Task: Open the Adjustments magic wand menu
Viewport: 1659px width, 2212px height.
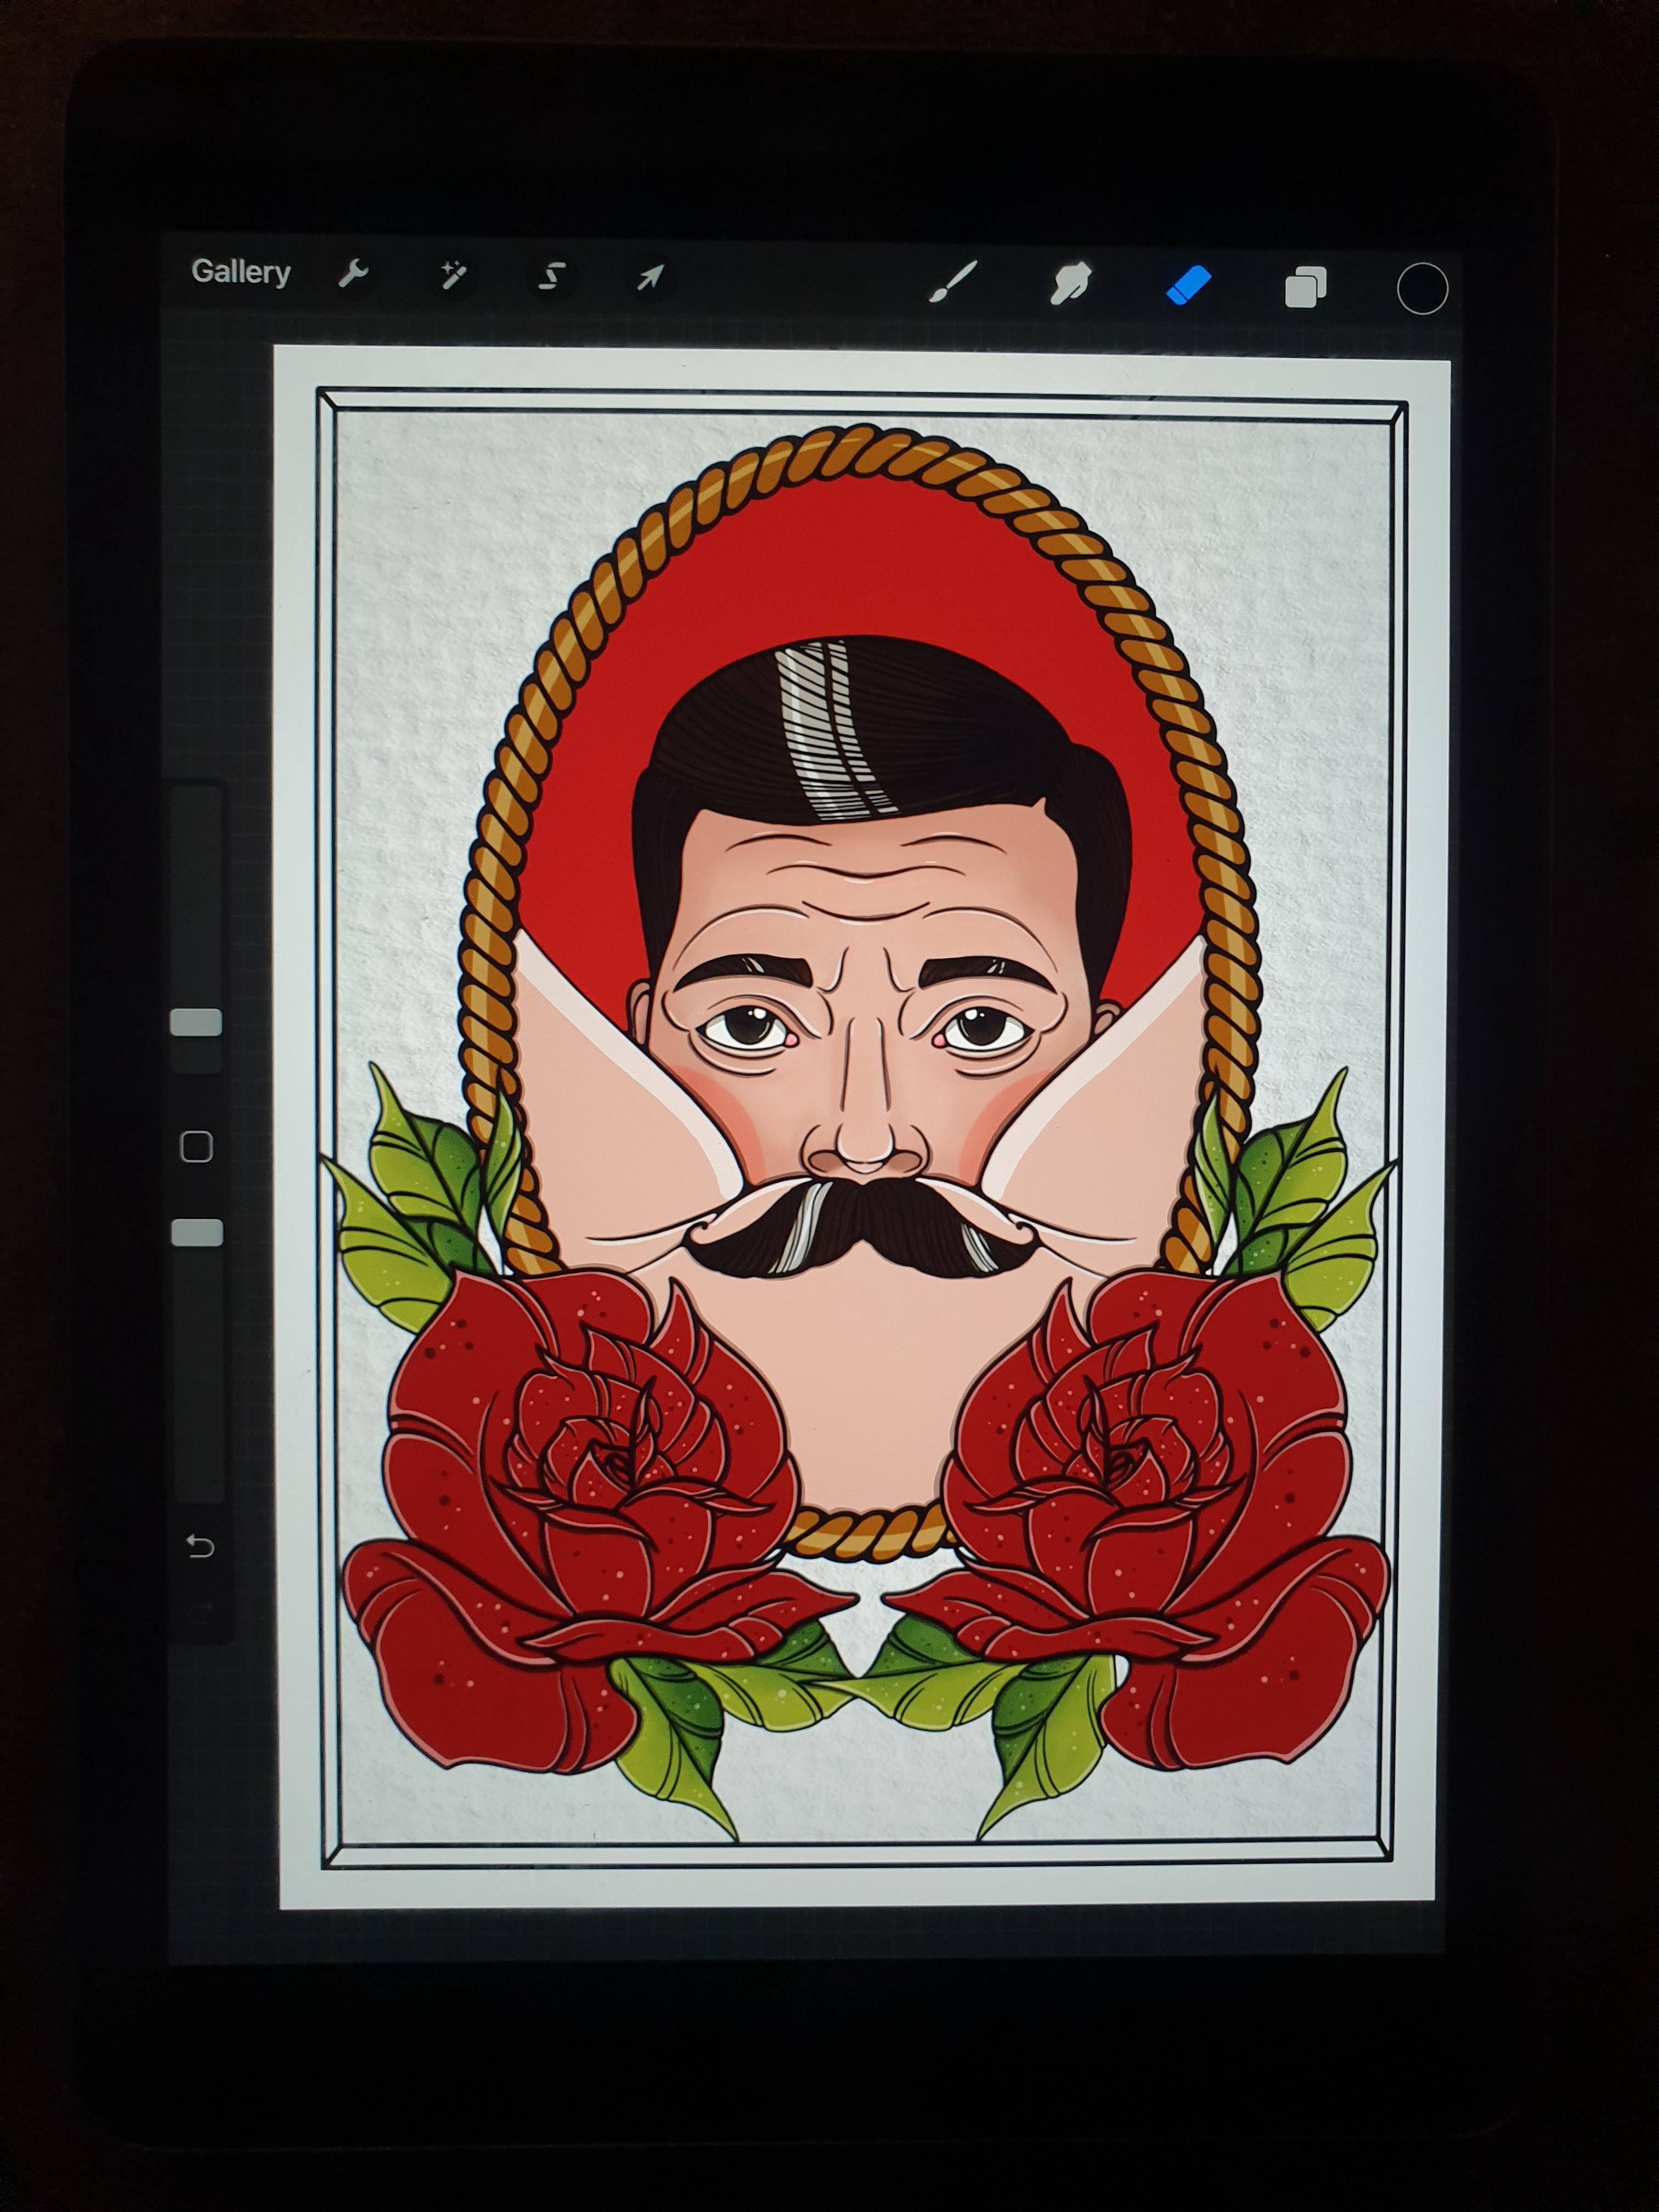Action: tap(453, 276)
